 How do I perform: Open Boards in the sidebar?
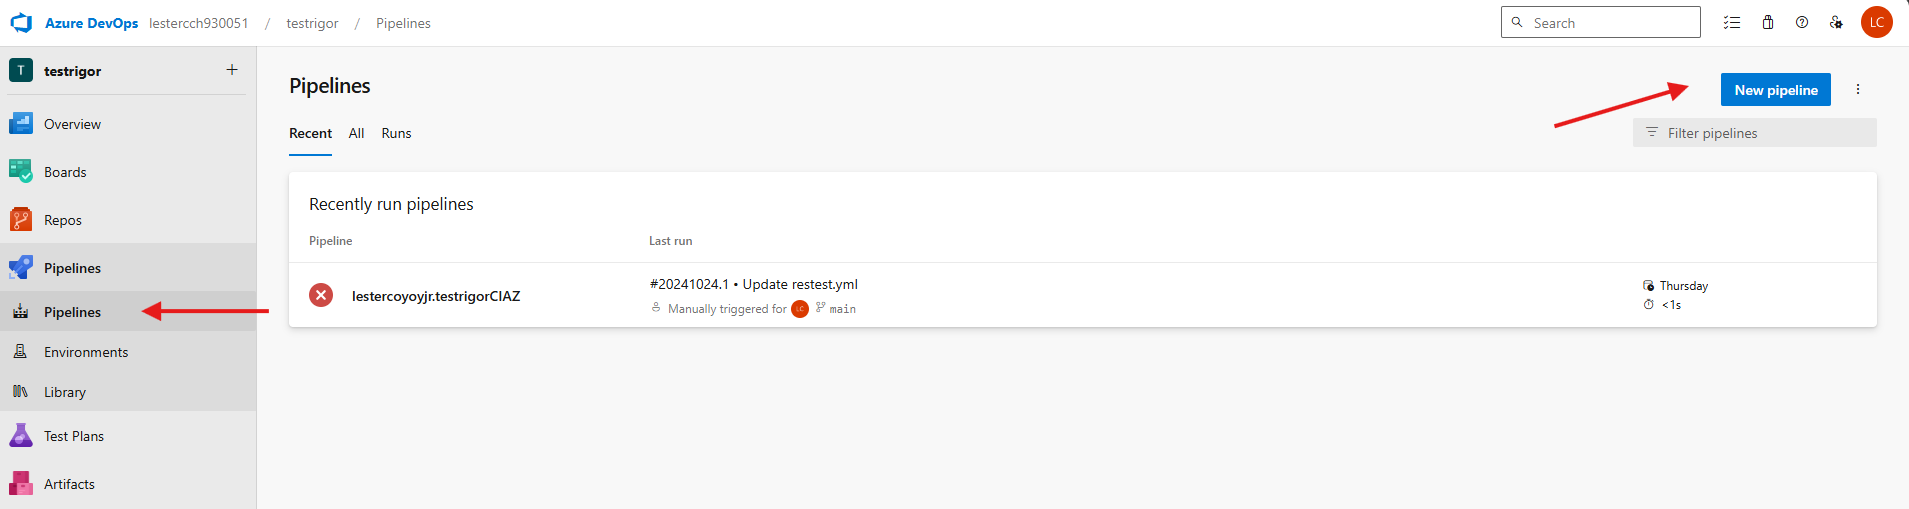point(65,172)
